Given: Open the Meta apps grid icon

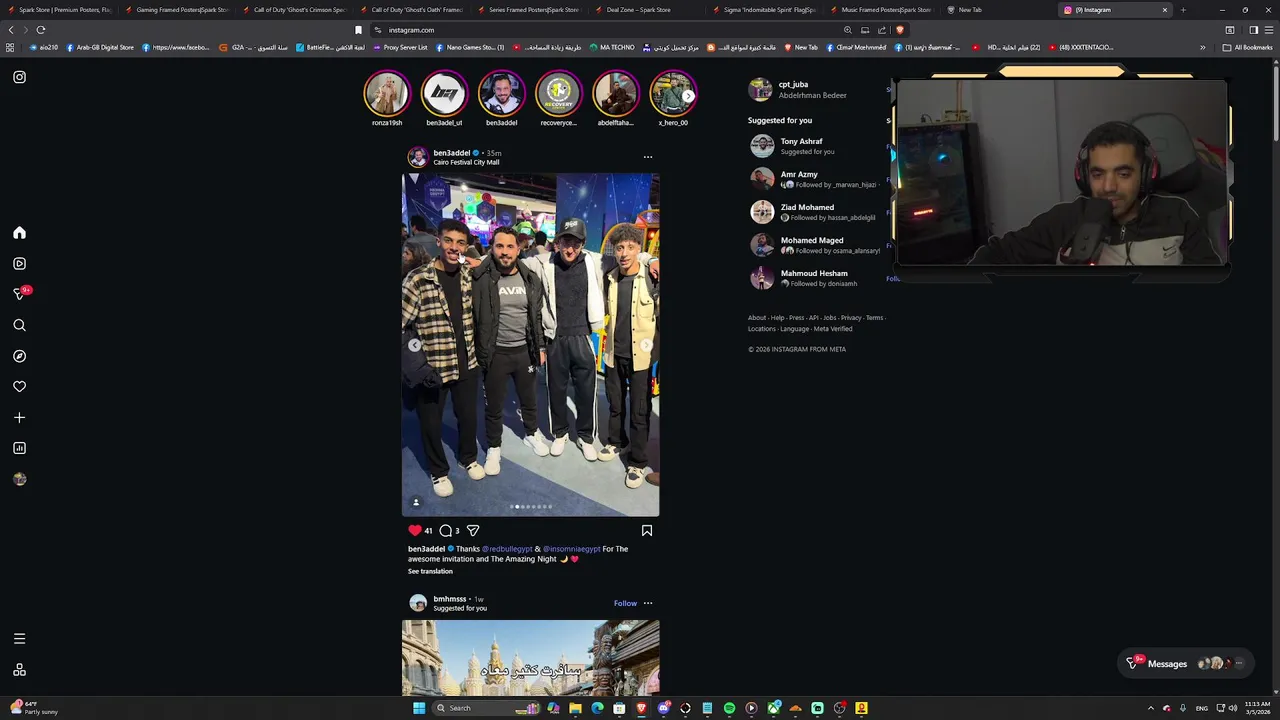Looking at the screenshot, I should 19,670.
